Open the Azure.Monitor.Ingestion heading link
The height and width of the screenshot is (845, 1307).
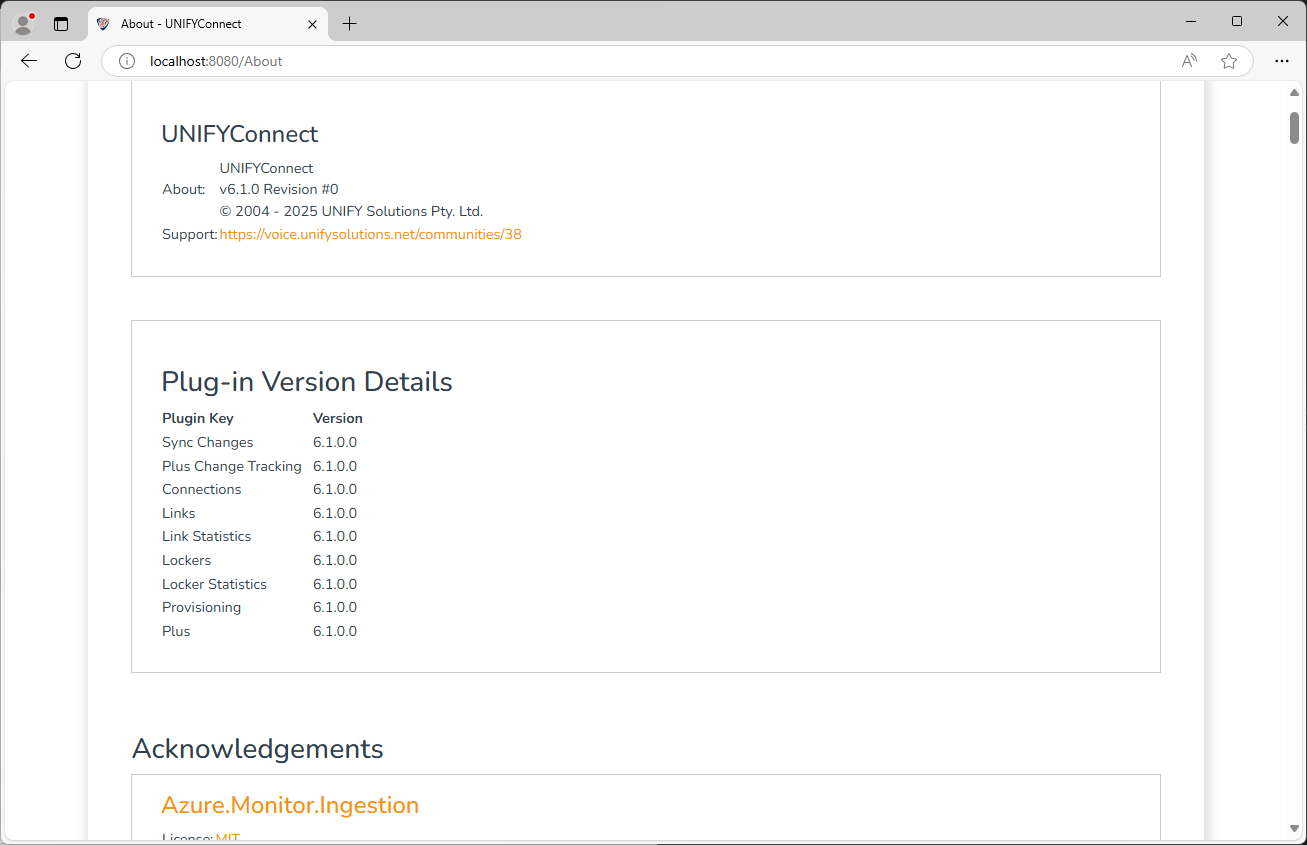point(290,806)
